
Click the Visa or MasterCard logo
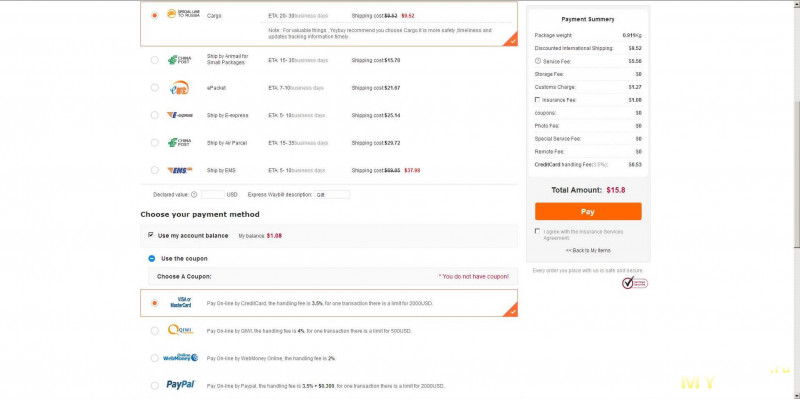coord(181,303)
